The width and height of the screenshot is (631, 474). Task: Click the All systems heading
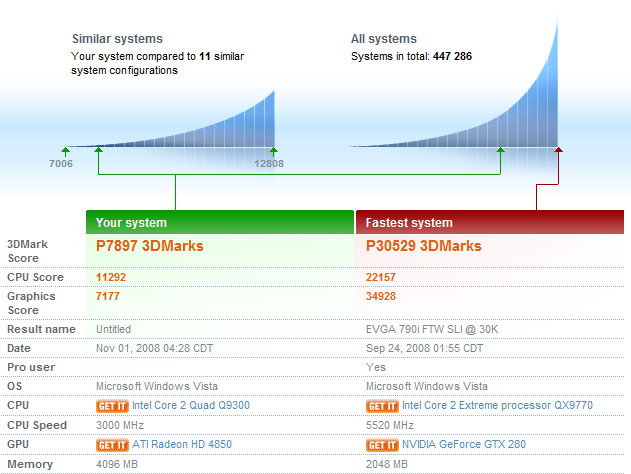pos(384,39)
